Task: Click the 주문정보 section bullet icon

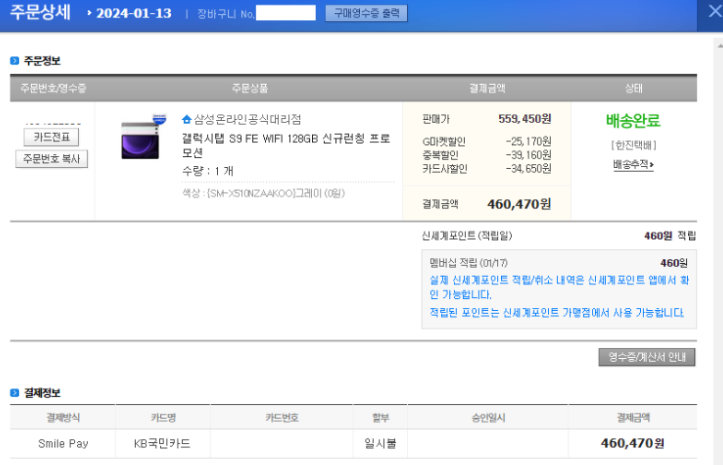Action: 15,60
